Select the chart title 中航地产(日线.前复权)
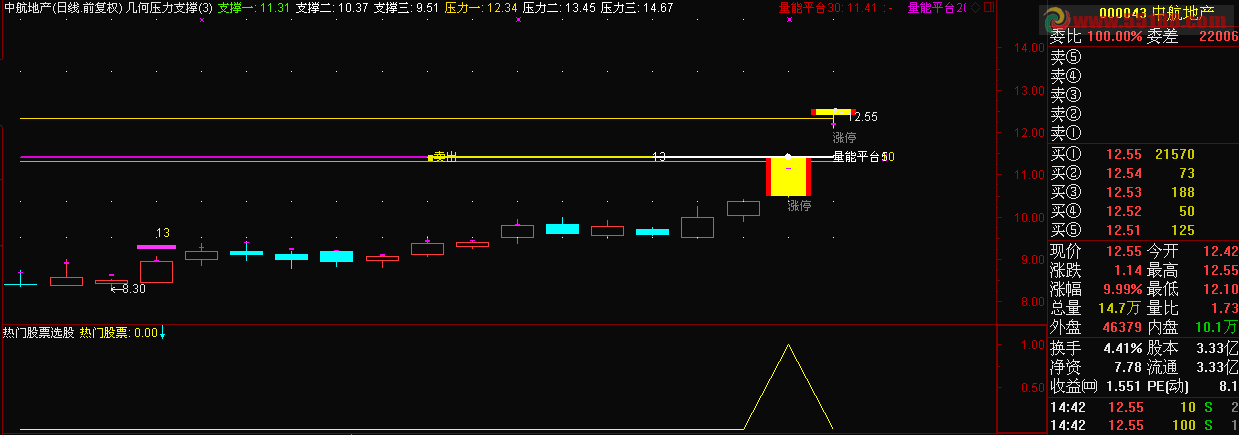Viewport: 1239px width, 435px height. [x=62, y=7]
